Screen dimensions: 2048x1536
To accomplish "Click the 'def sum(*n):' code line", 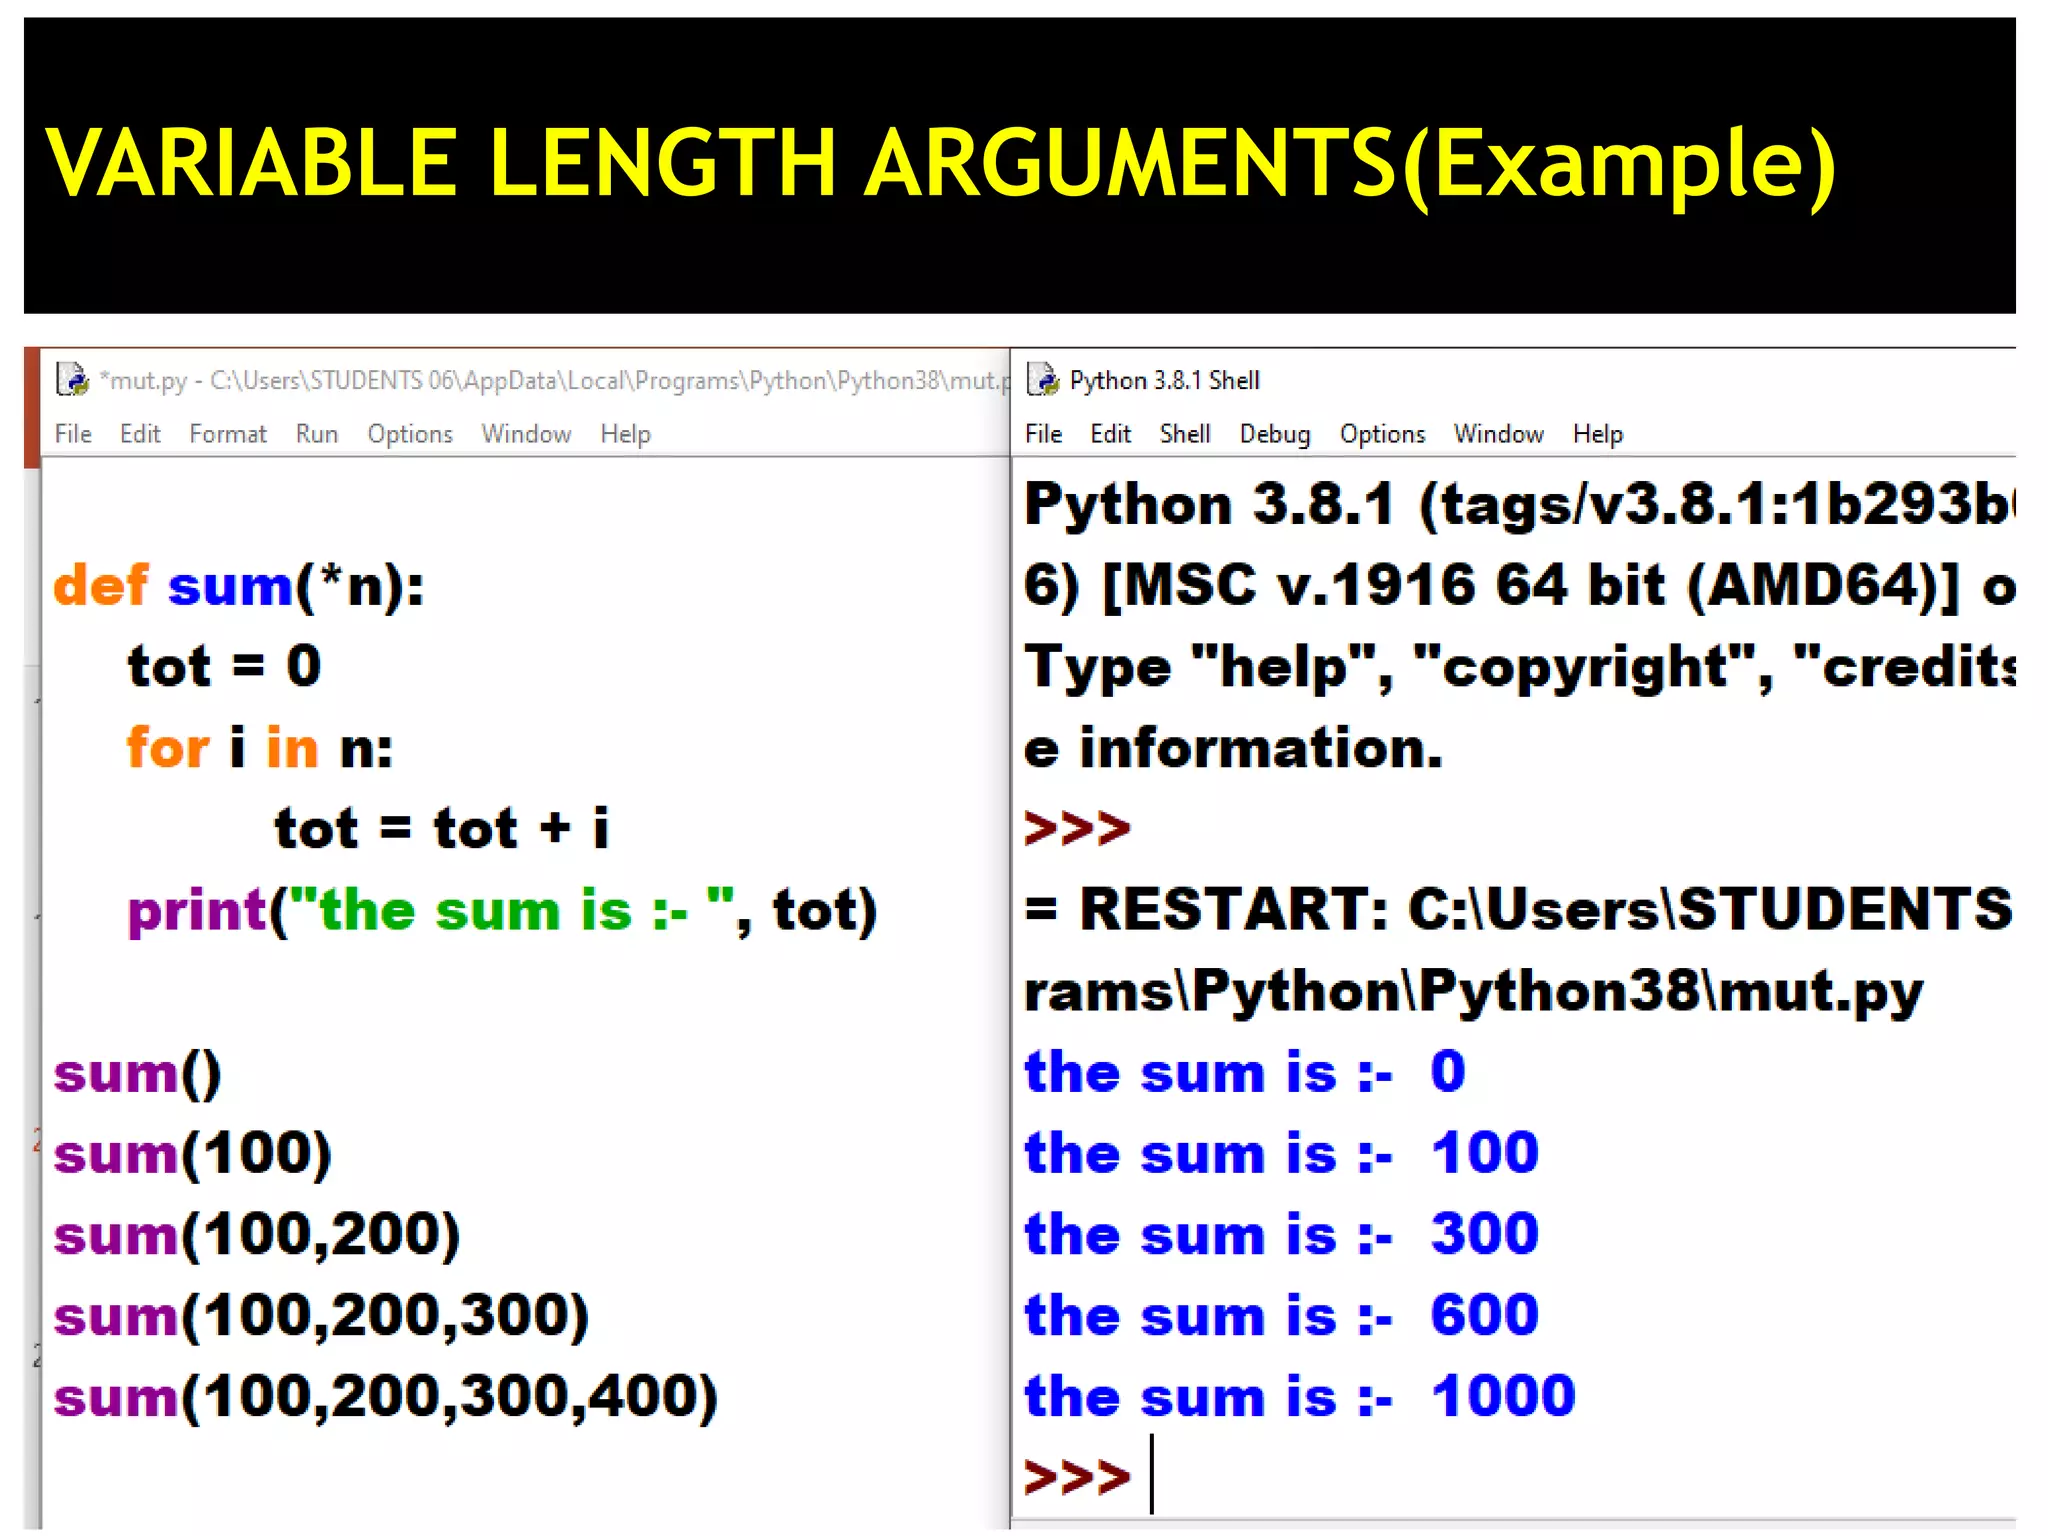I will pyautogui.click(x=239, y=586).
